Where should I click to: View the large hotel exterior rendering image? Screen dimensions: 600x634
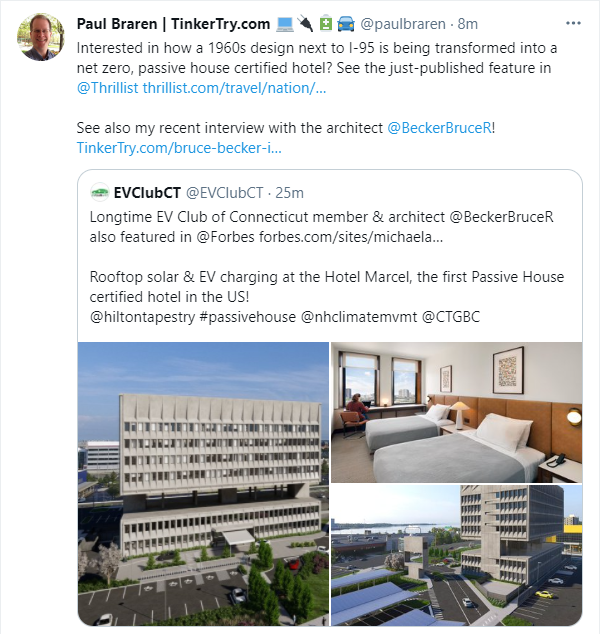pos(203,484)
